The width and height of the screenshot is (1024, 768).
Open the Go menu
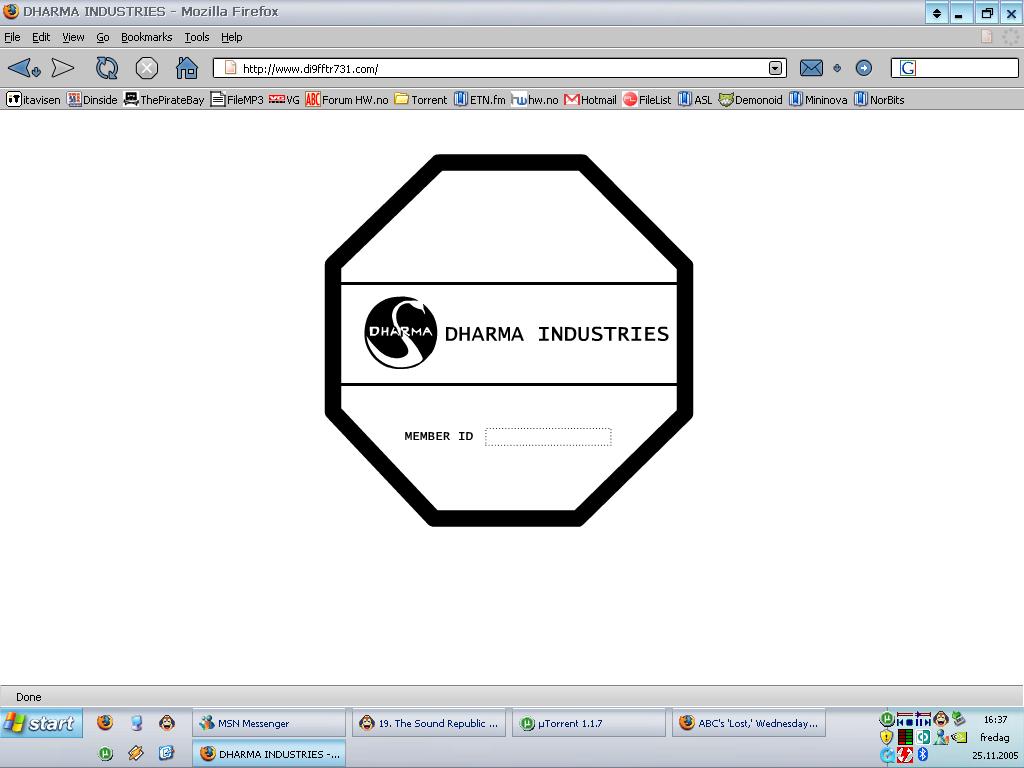point(103,37)
